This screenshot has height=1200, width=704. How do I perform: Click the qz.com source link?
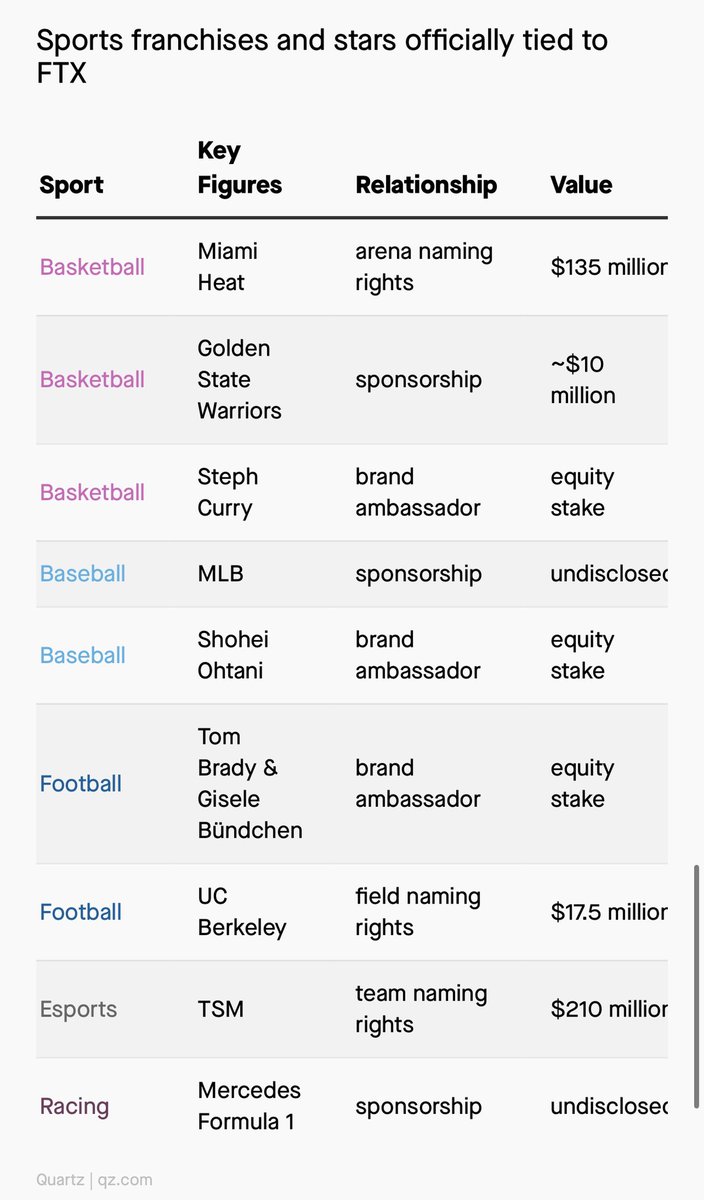(x=124, y=1180)
